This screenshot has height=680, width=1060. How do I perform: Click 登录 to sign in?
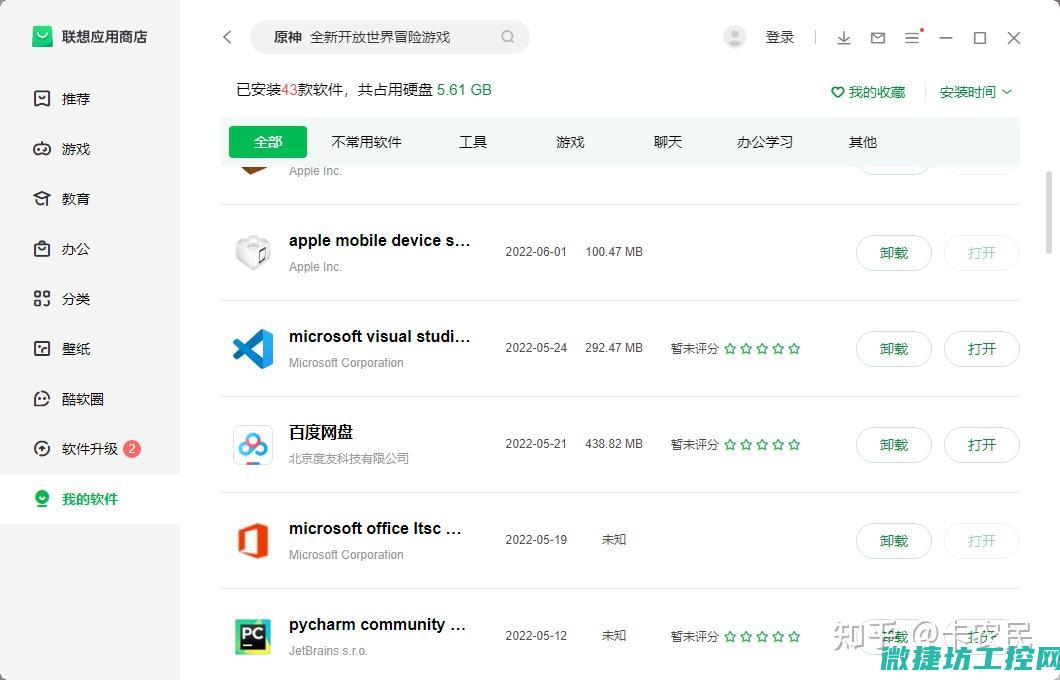pos(779,37)
